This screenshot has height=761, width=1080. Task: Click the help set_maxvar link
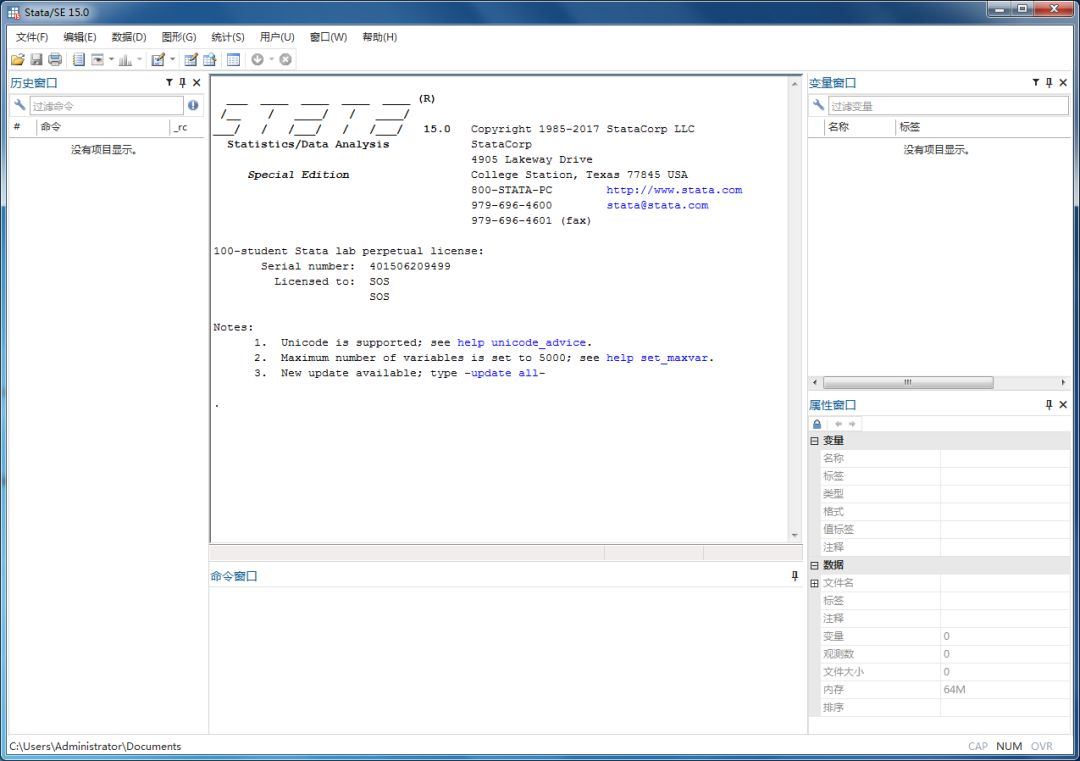(x=658, y=357)
